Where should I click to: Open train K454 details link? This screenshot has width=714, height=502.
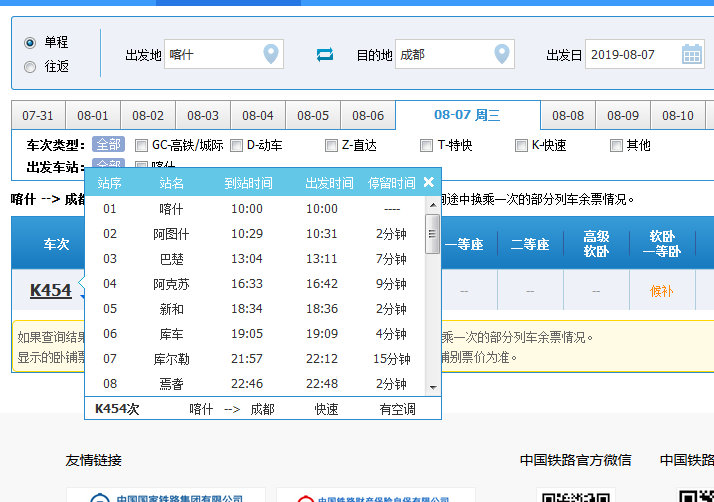point(50,290)
